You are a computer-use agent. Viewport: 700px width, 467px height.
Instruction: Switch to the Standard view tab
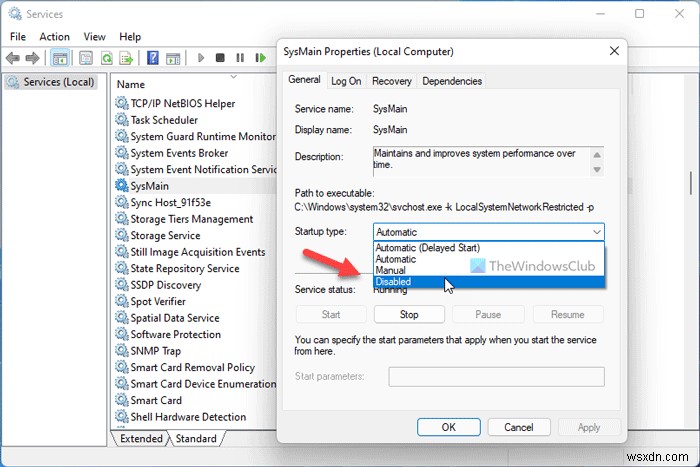tap(196, 439)
